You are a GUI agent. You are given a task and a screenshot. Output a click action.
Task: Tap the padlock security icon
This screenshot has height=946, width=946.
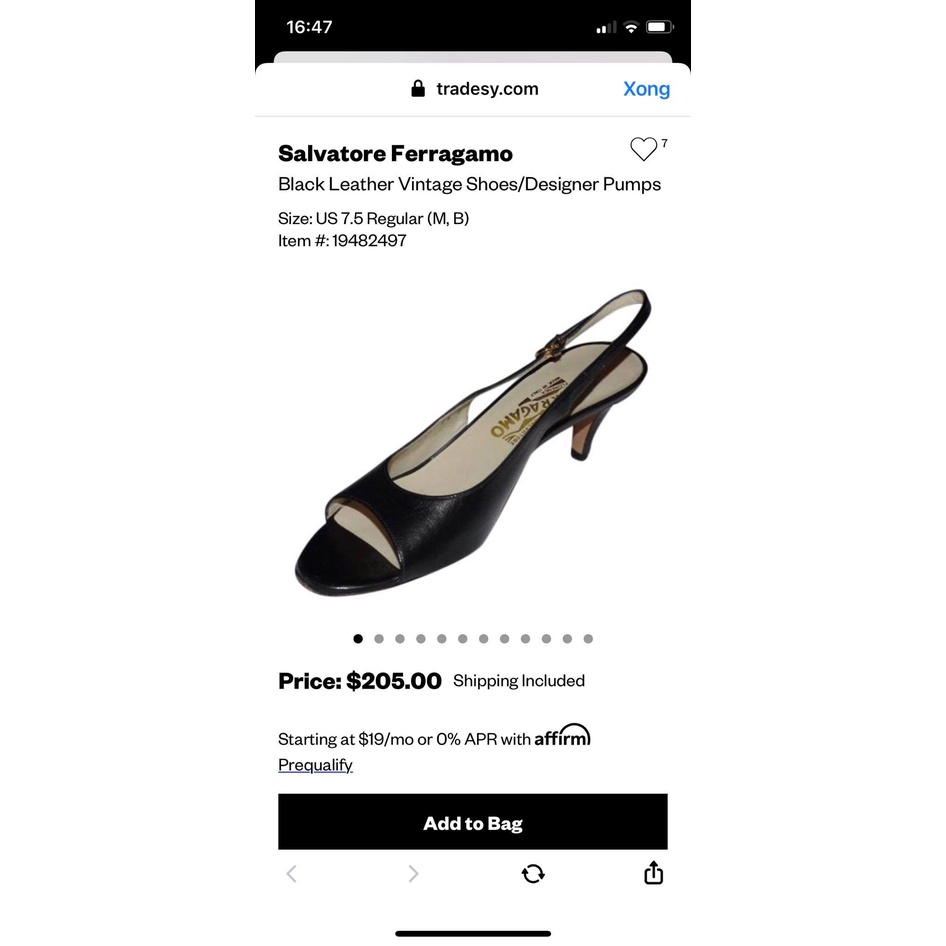click(417, 89)
